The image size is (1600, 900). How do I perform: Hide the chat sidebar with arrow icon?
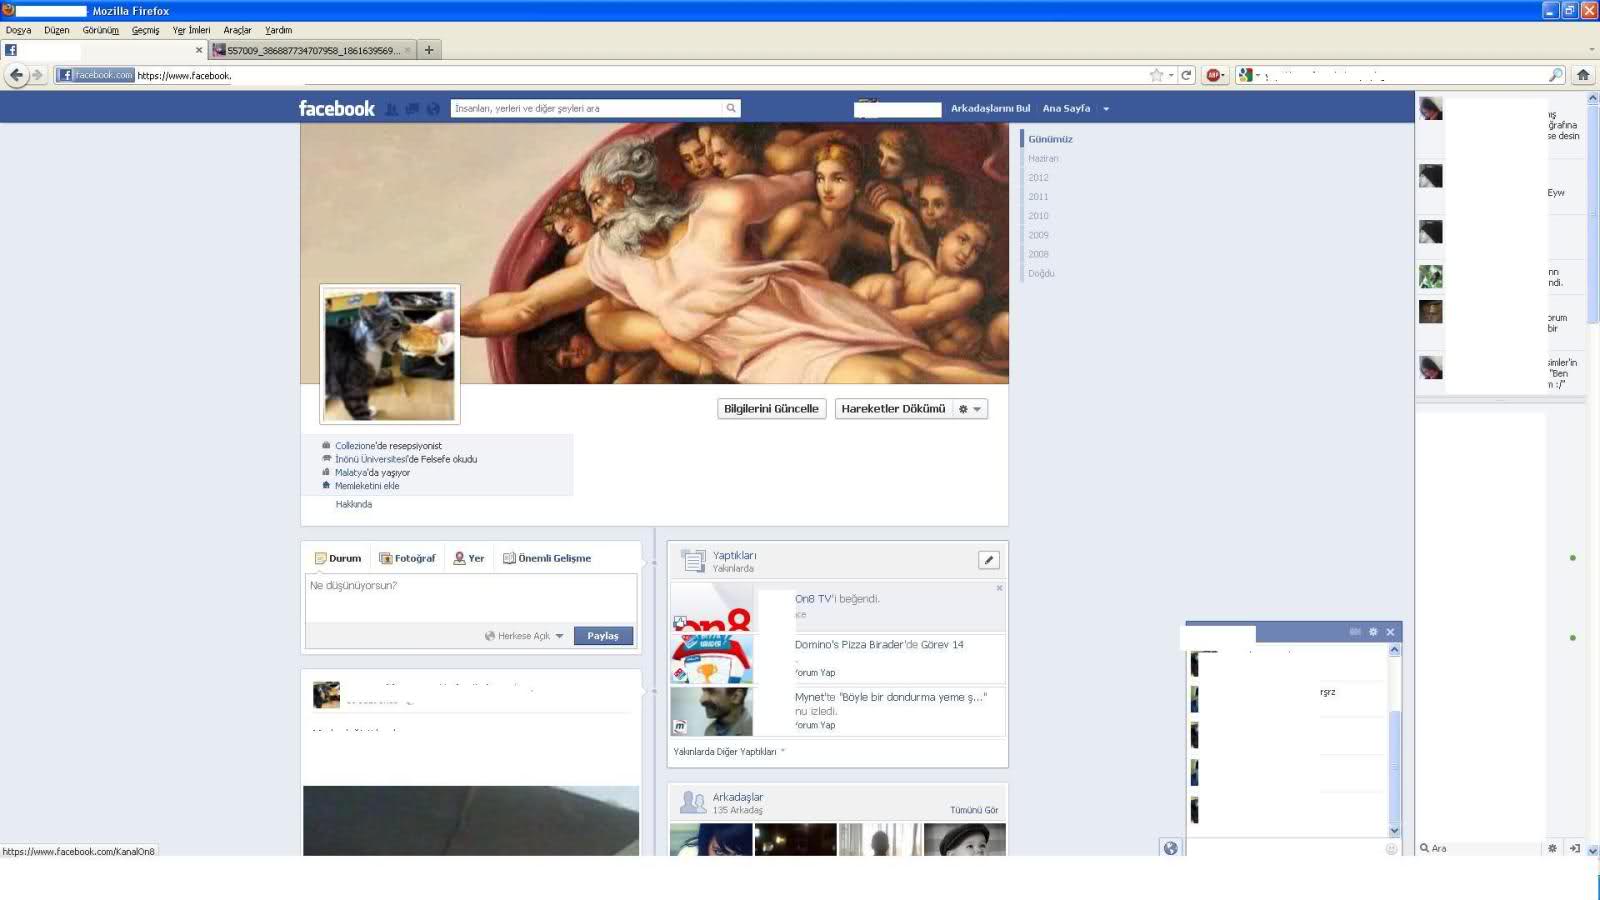(x=1575, y=848)
